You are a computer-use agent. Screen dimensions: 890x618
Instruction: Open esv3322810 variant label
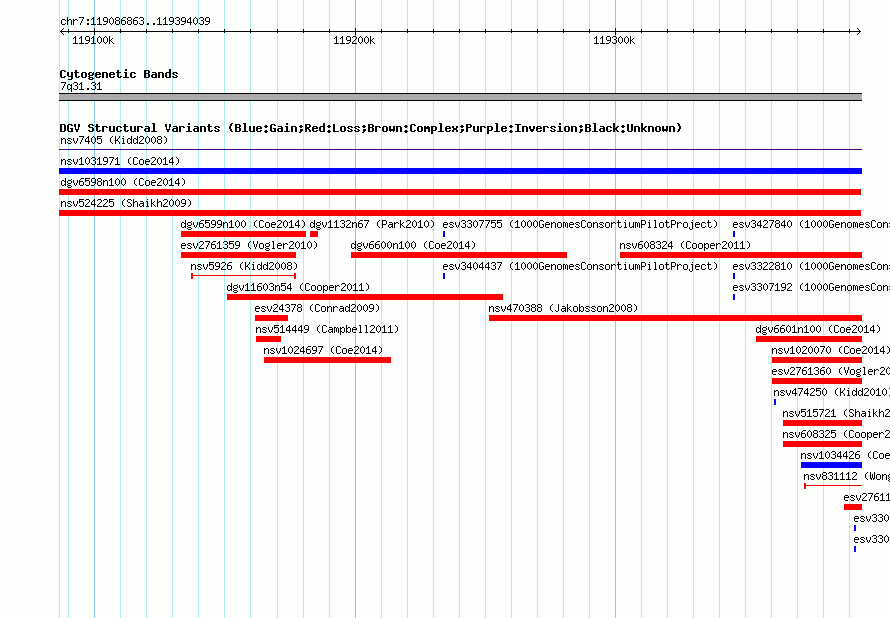point(811,266)
